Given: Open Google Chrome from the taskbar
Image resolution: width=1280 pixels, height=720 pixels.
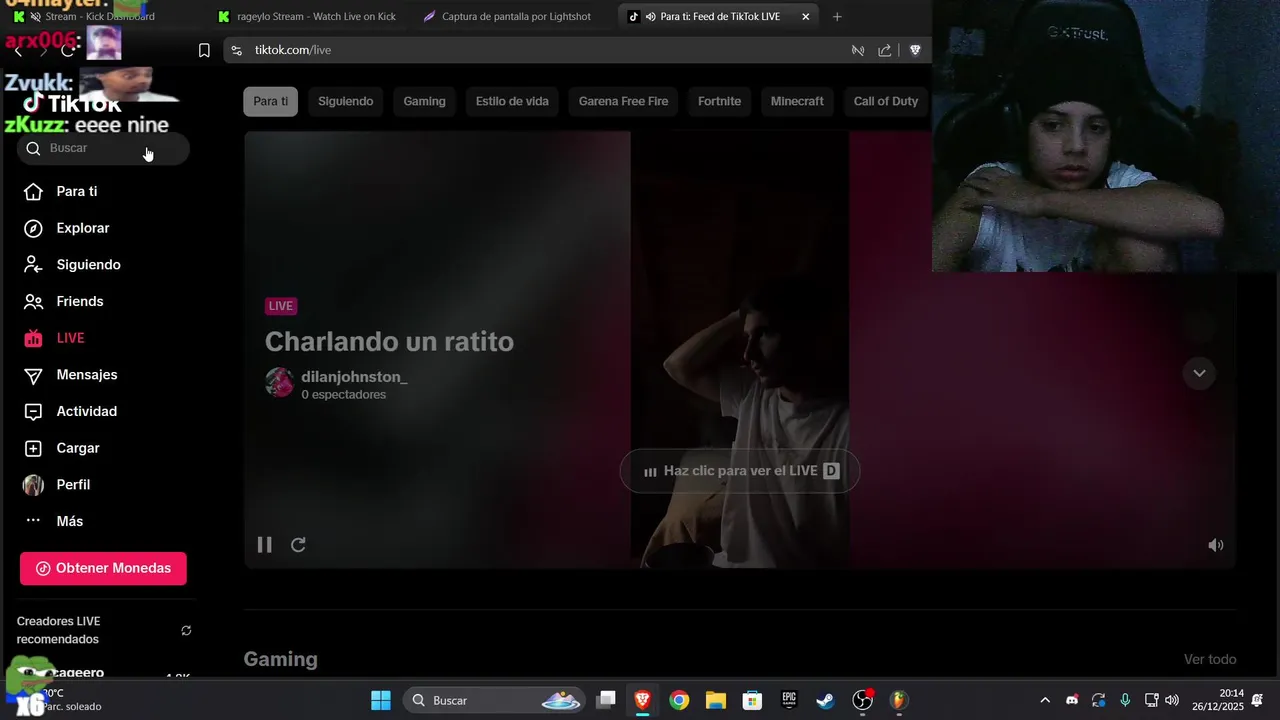Looking at the screenshot, I should pyautogui.click(x=679, y=700).
